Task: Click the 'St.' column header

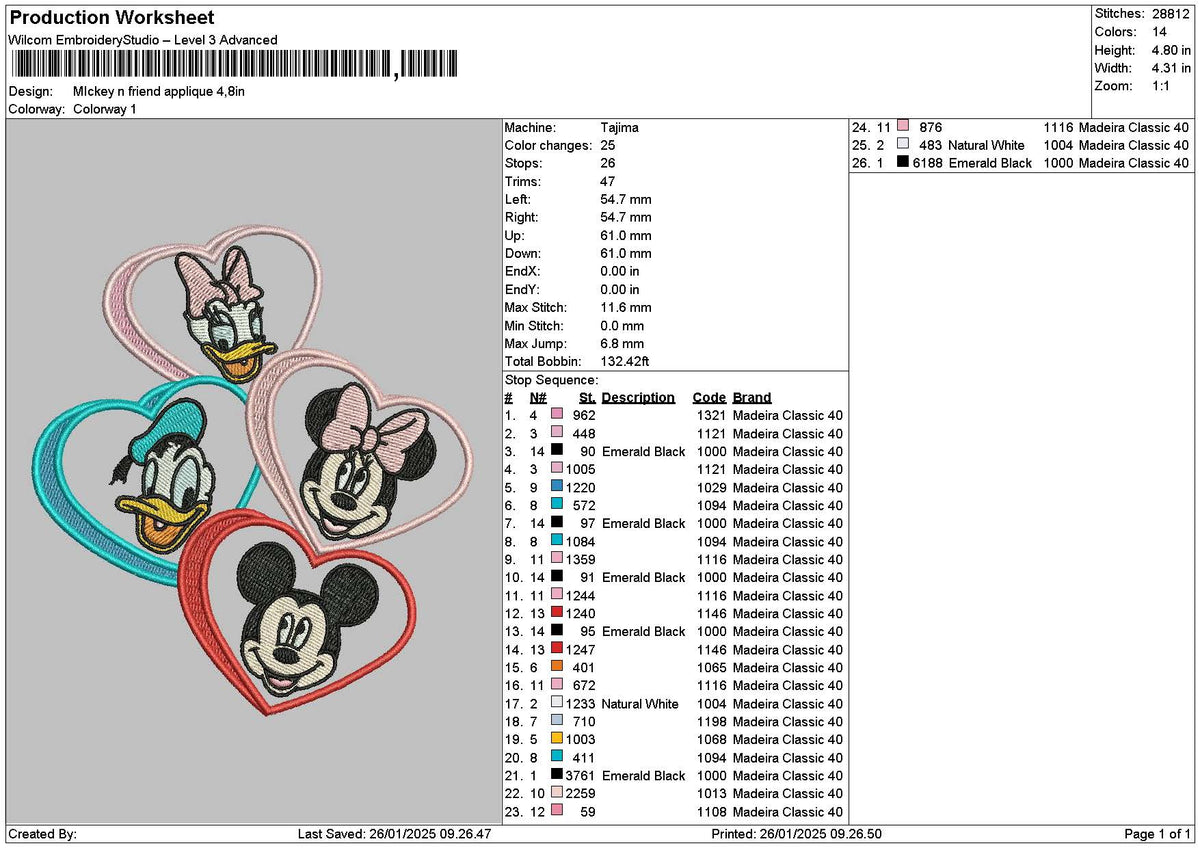Action: [x=587, y=397]
